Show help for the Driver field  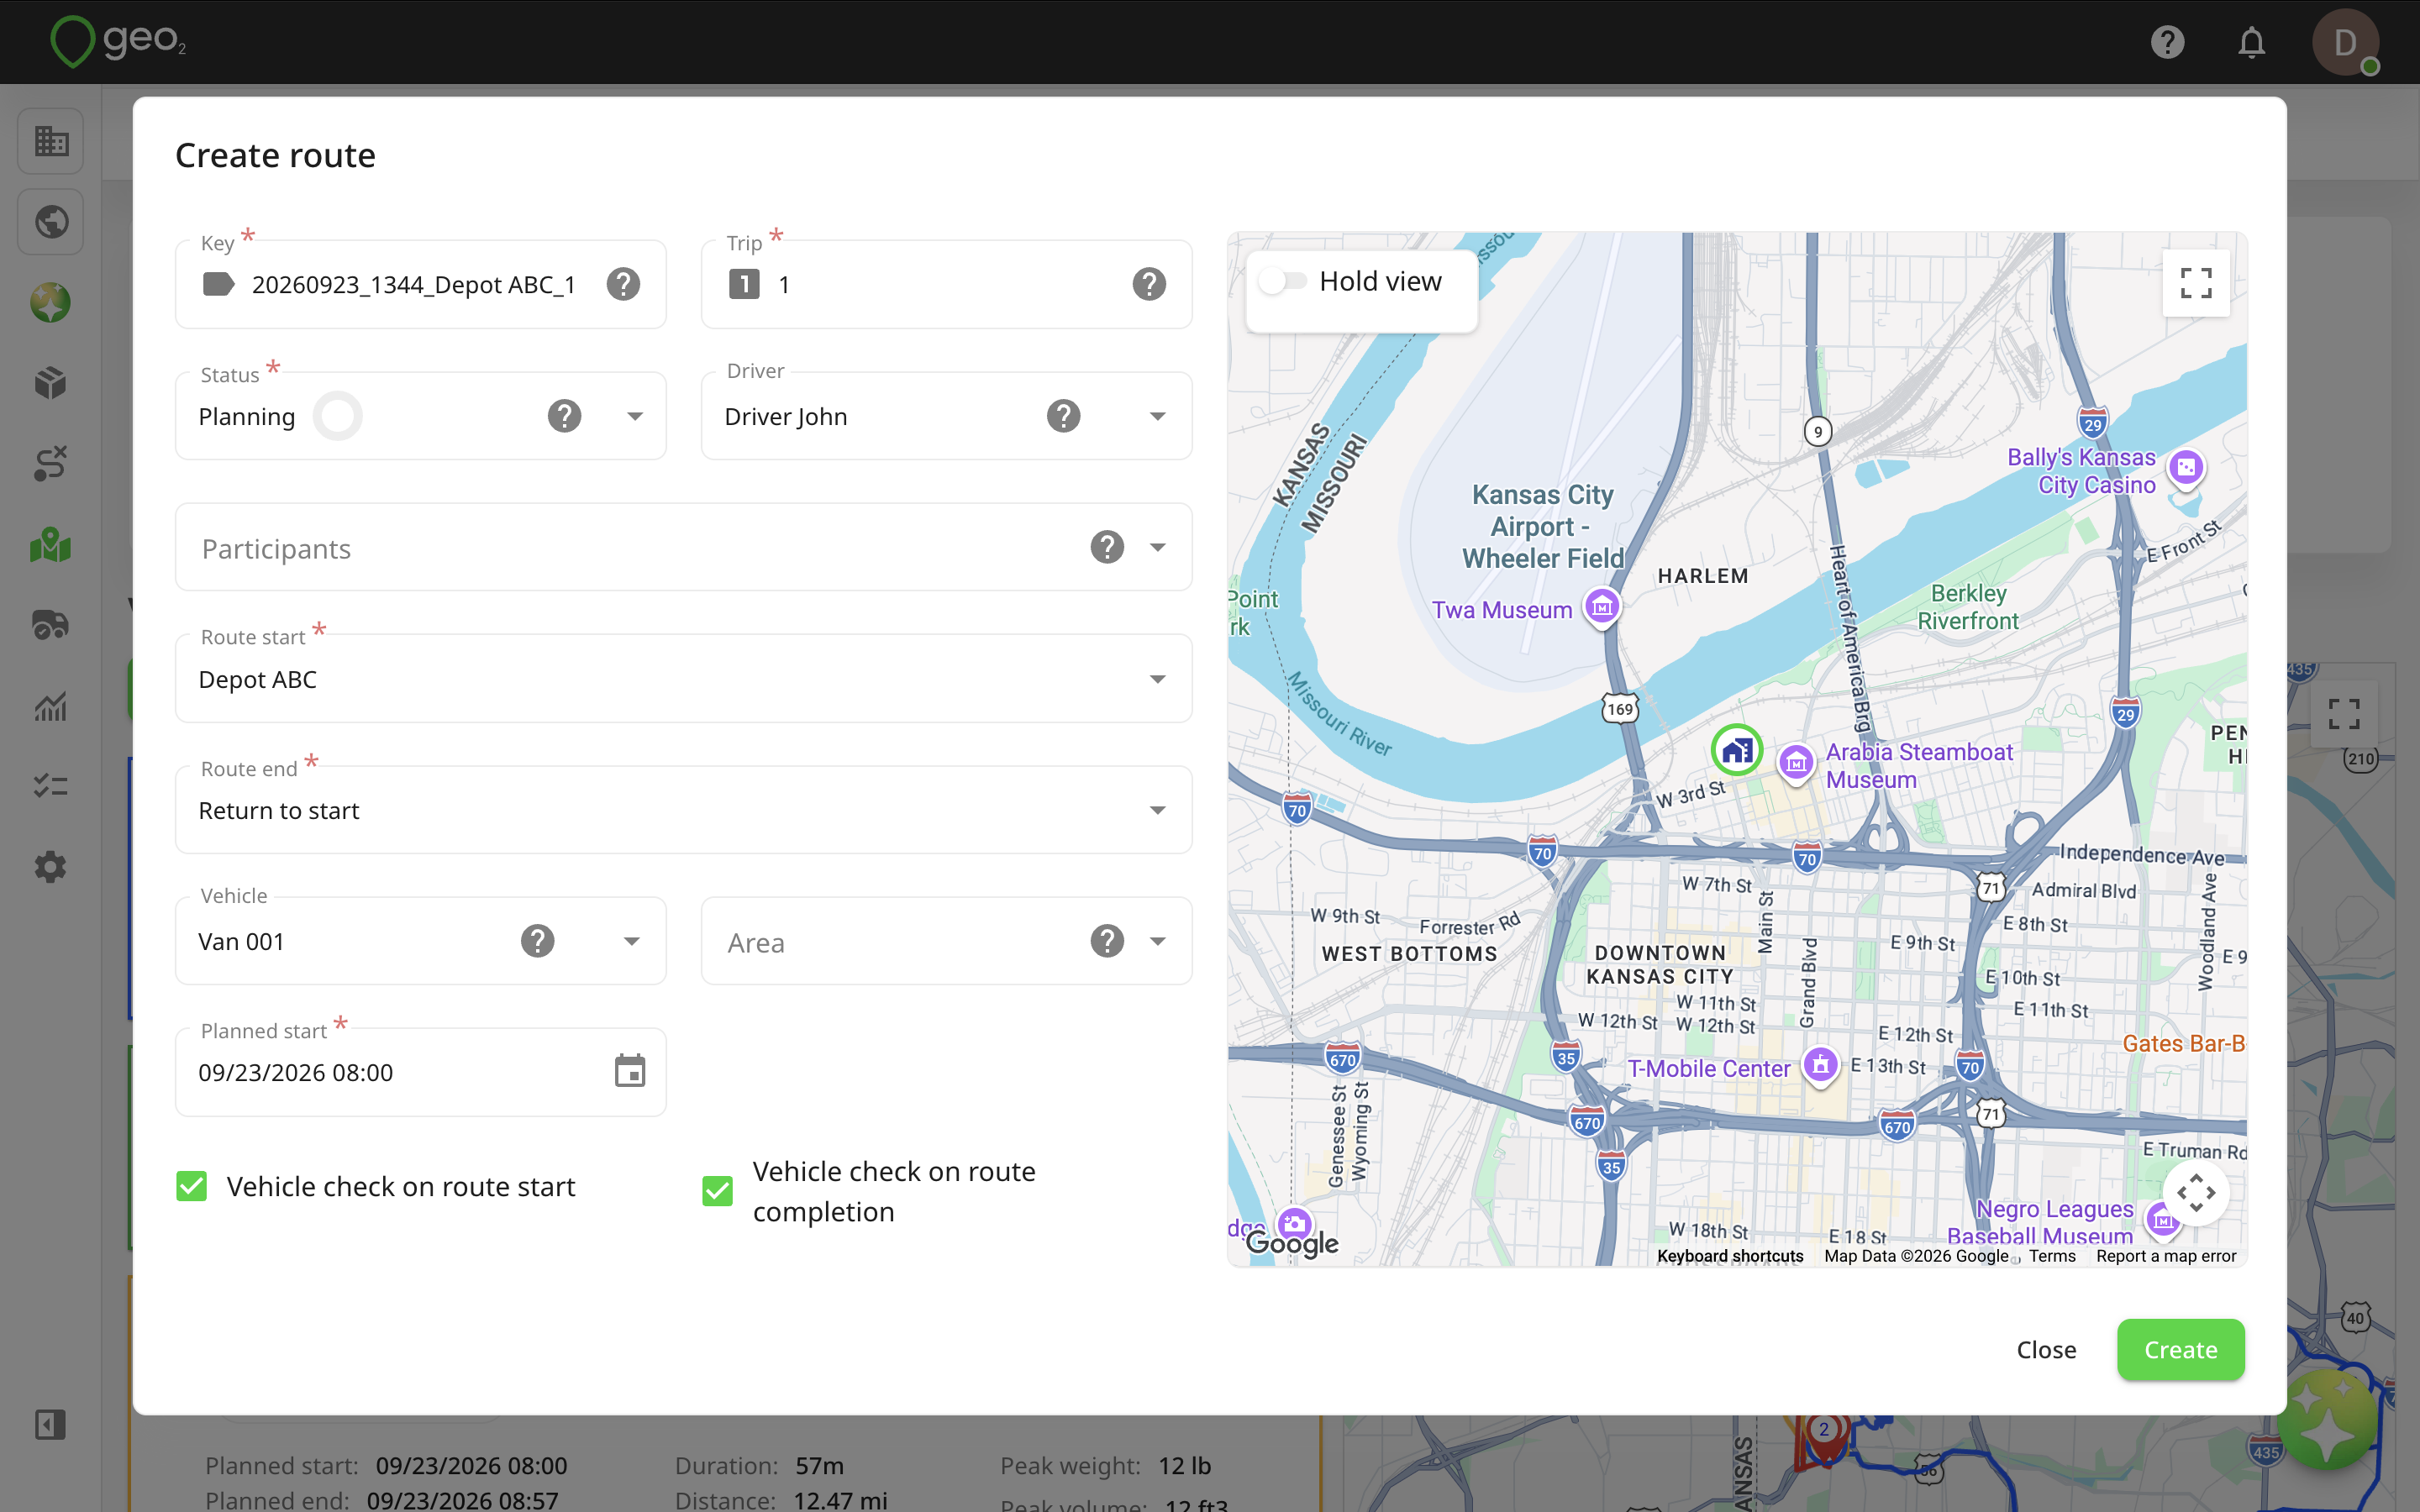tap(1063, 416)
